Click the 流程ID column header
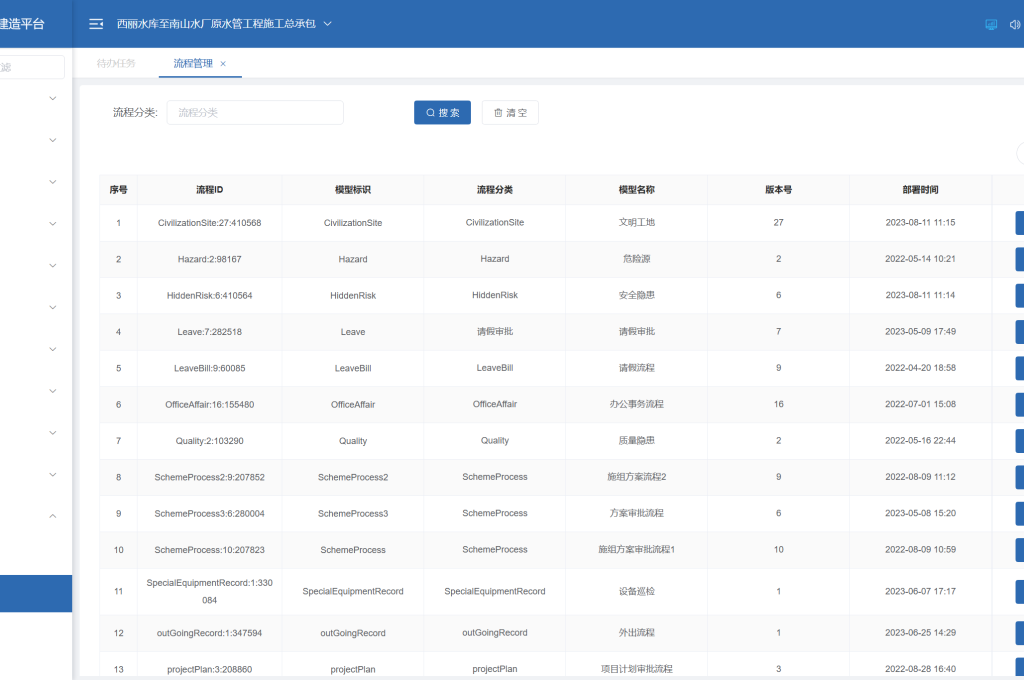 coord(209,190)
